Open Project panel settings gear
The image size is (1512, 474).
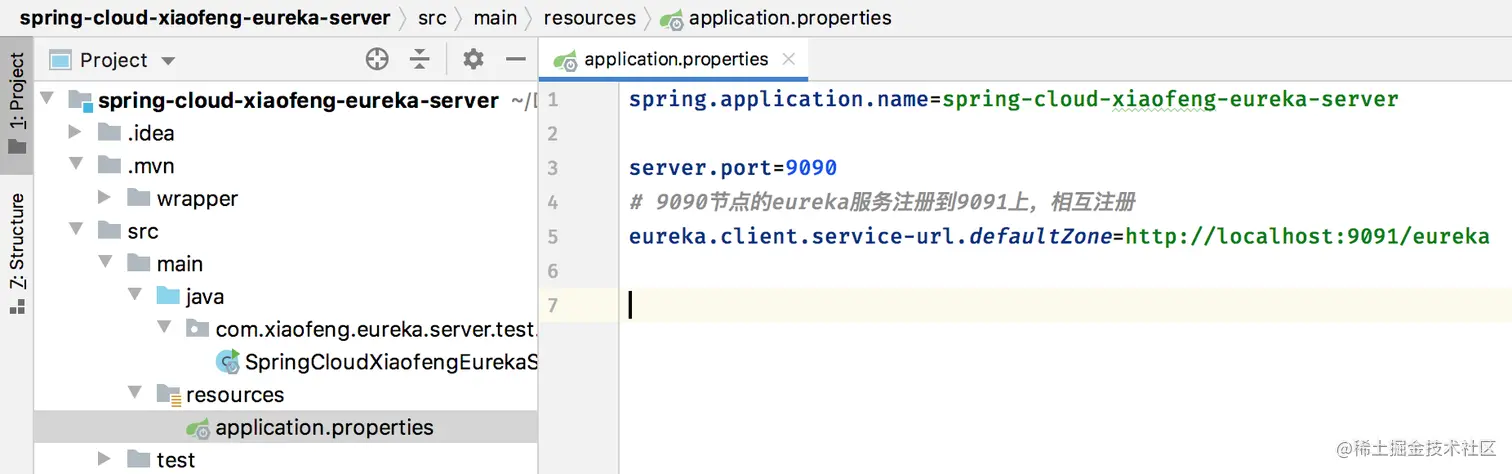pyautogui.click(x=473, y=59)
